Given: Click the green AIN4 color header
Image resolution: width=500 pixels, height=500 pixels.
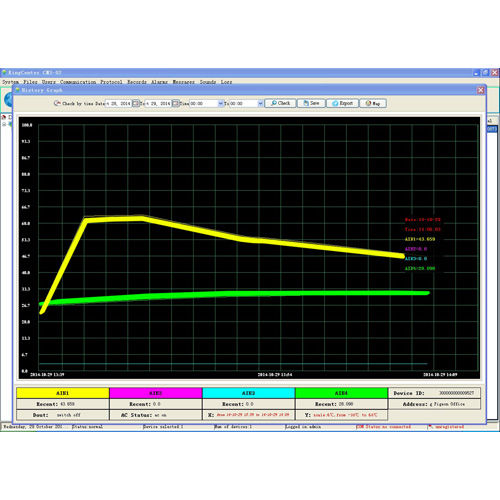Looking at the screenshot, I should click(341, 393).
